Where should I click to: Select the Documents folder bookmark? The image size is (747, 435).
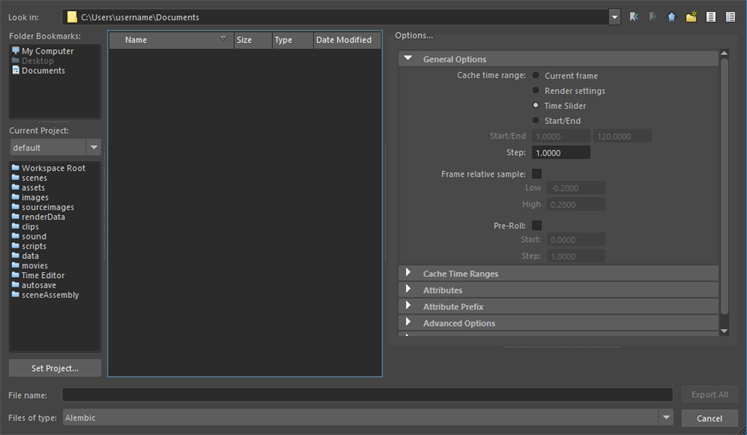coord(43,71)
